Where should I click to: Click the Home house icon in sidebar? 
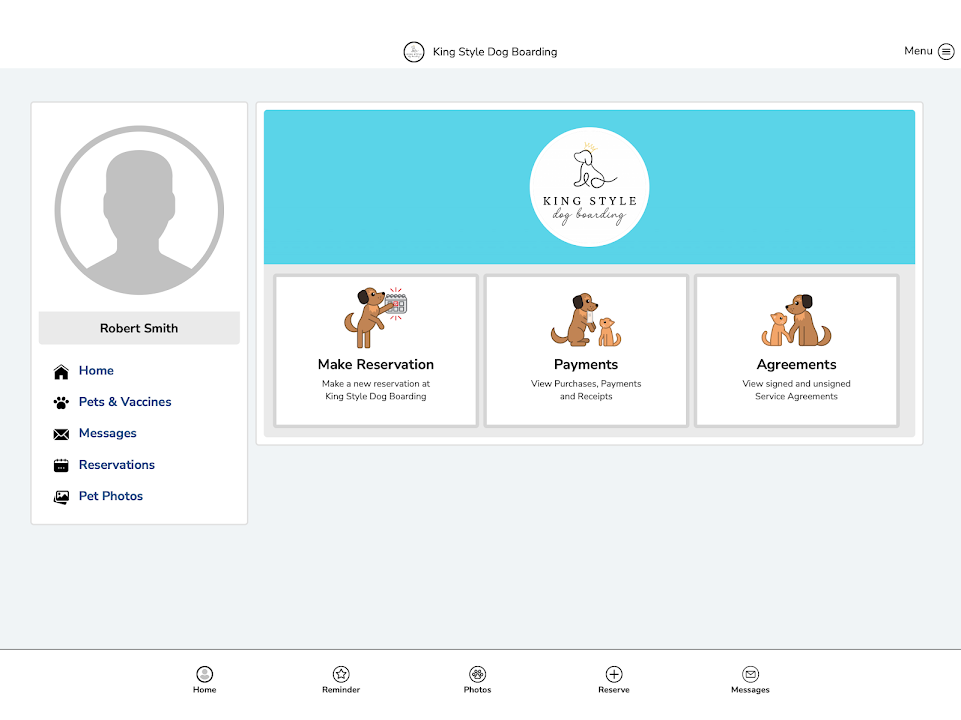(x=61, y=372)
